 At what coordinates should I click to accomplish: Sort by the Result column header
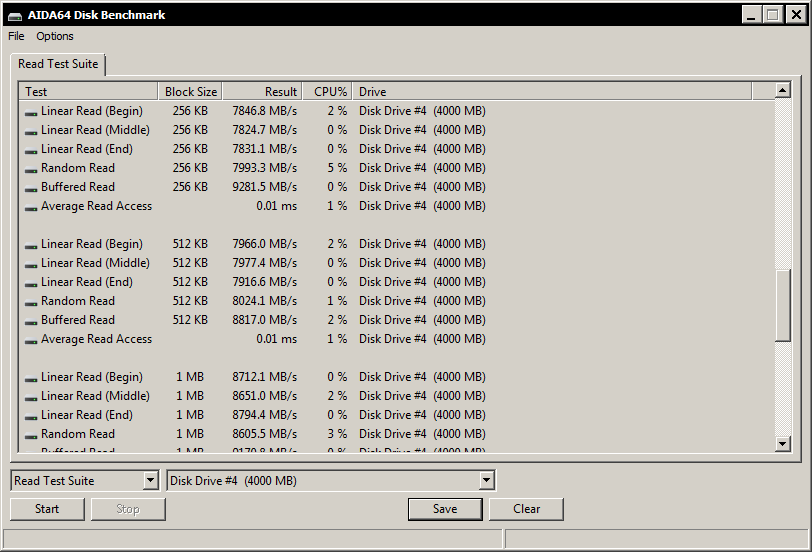pos(261,92)
